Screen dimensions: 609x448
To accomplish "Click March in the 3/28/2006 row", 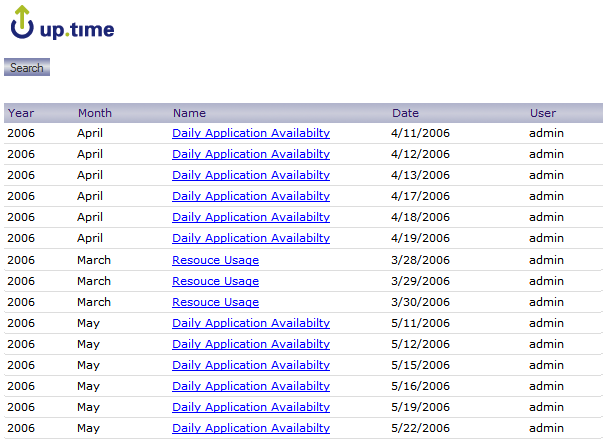I will click(94, 260).
